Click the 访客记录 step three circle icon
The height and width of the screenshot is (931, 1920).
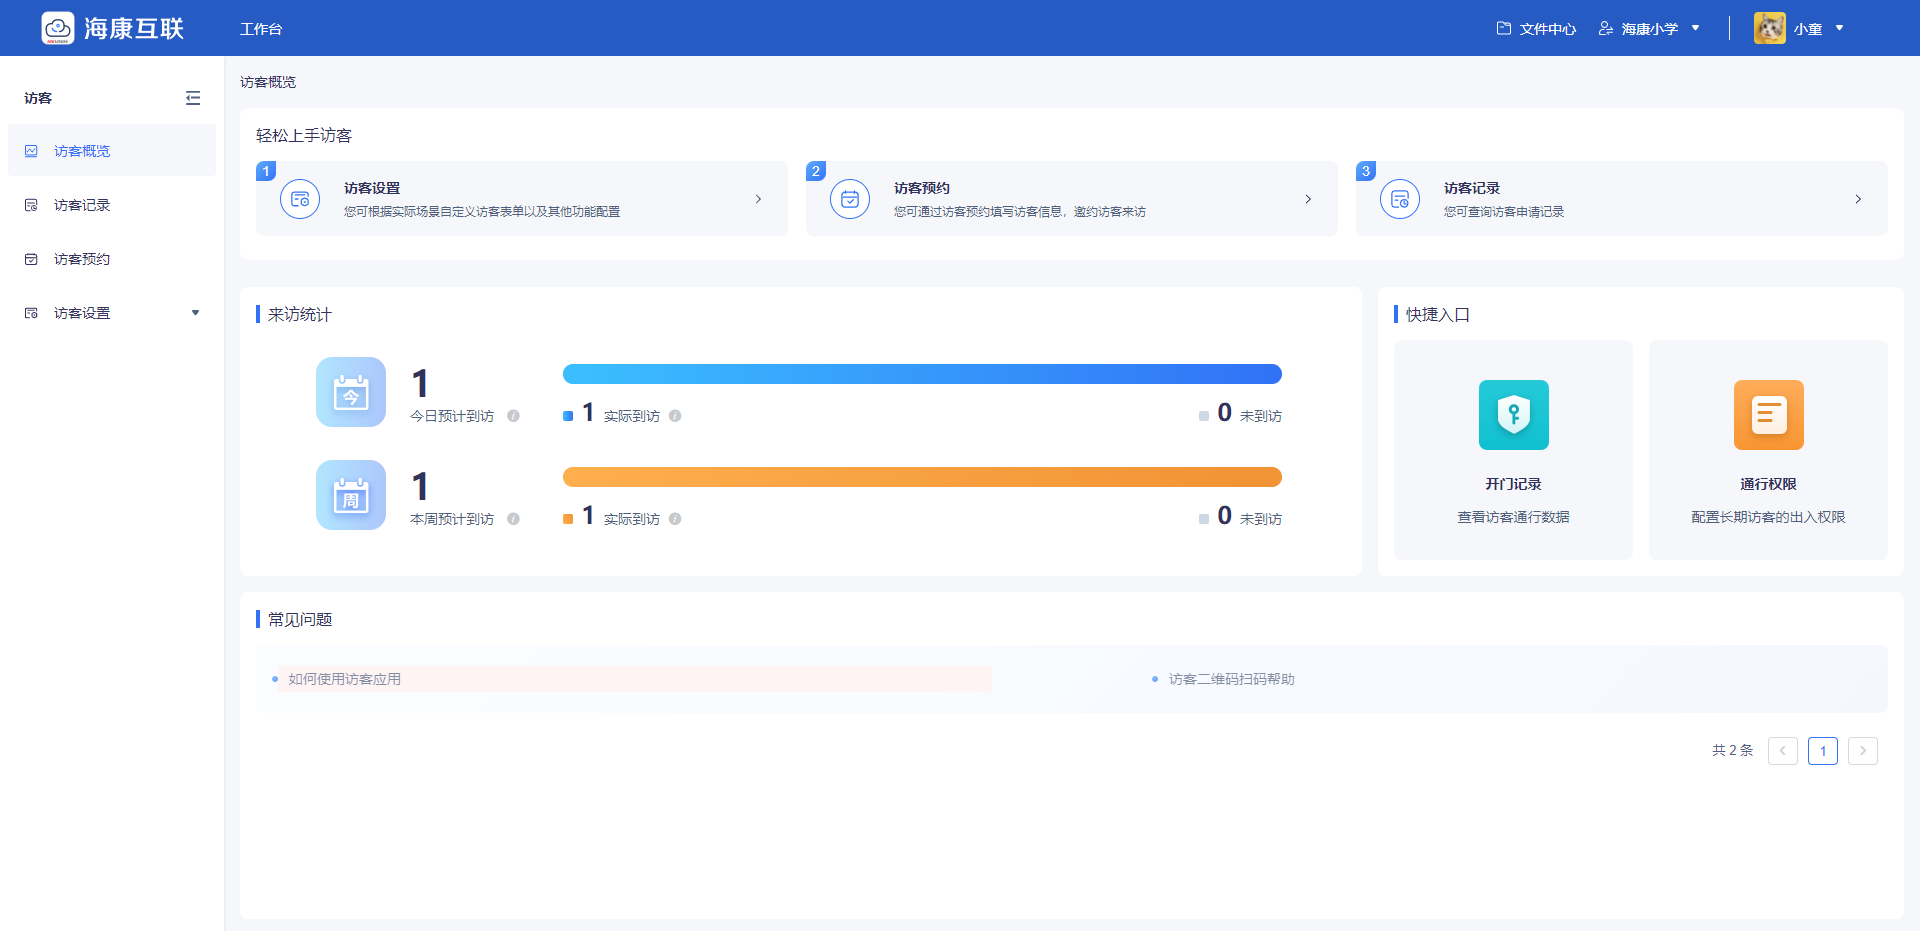pos(1400,199)
